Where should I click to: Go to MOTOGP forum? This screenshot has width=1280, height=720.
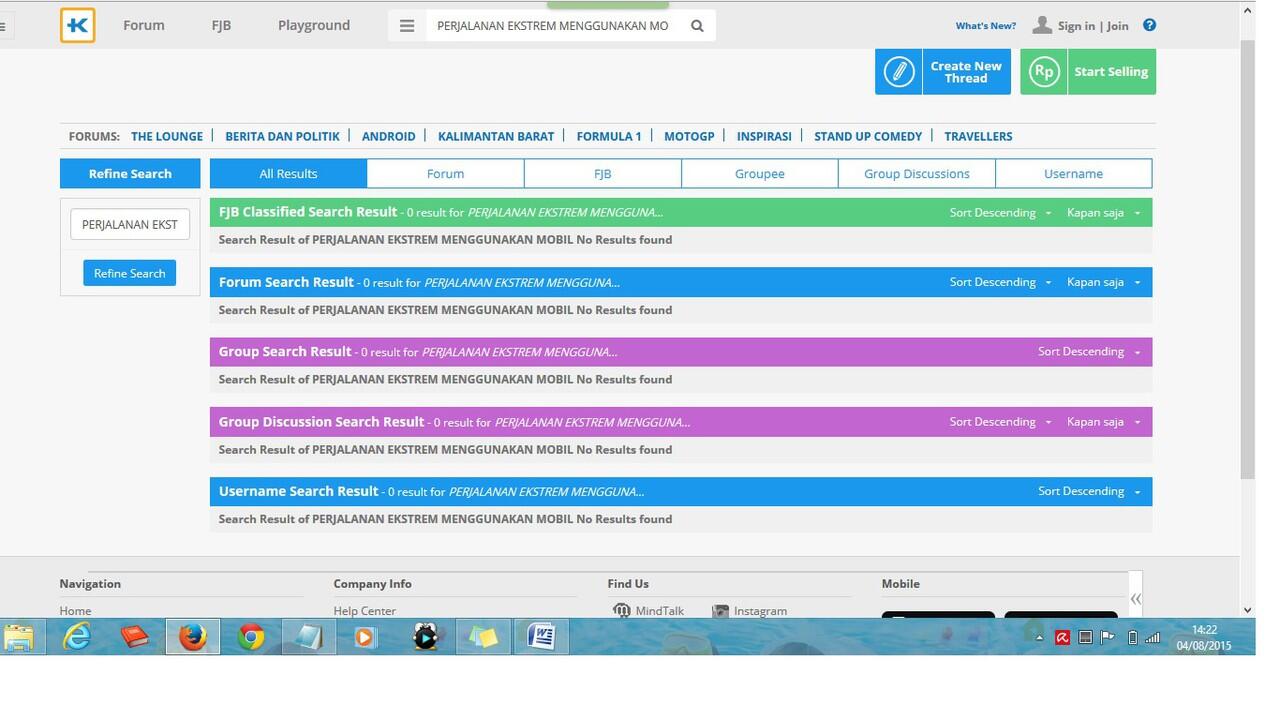[689, 136]
